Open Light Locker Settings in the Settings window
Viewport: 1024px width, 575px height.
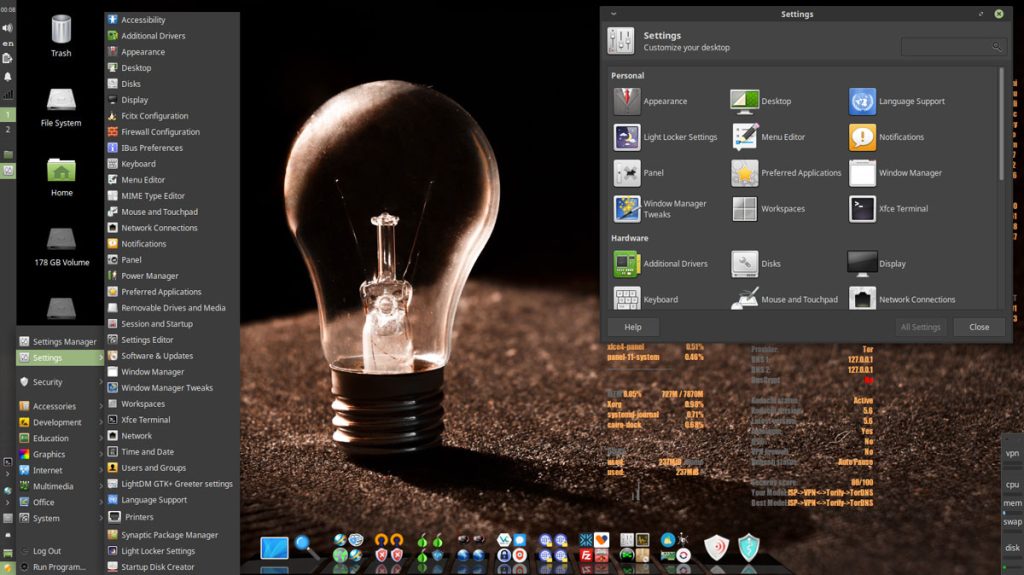coord(627,137)
